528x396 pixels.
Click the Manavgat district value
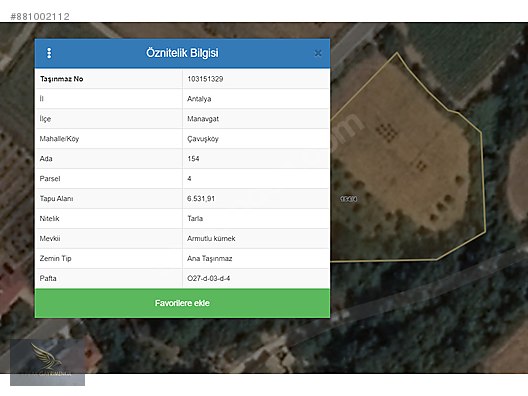tap(203, 119)
